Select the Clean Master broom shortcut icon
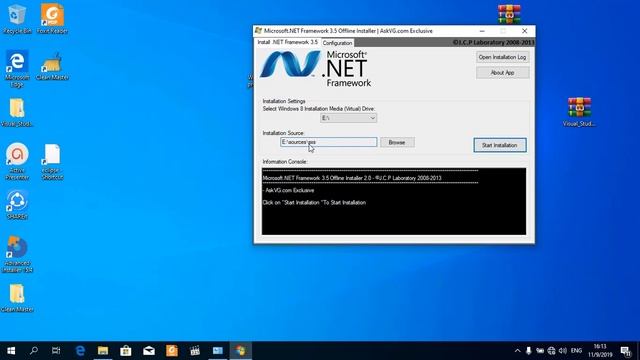Viewport: 640px width, 360px height. [x=52, y=66]
